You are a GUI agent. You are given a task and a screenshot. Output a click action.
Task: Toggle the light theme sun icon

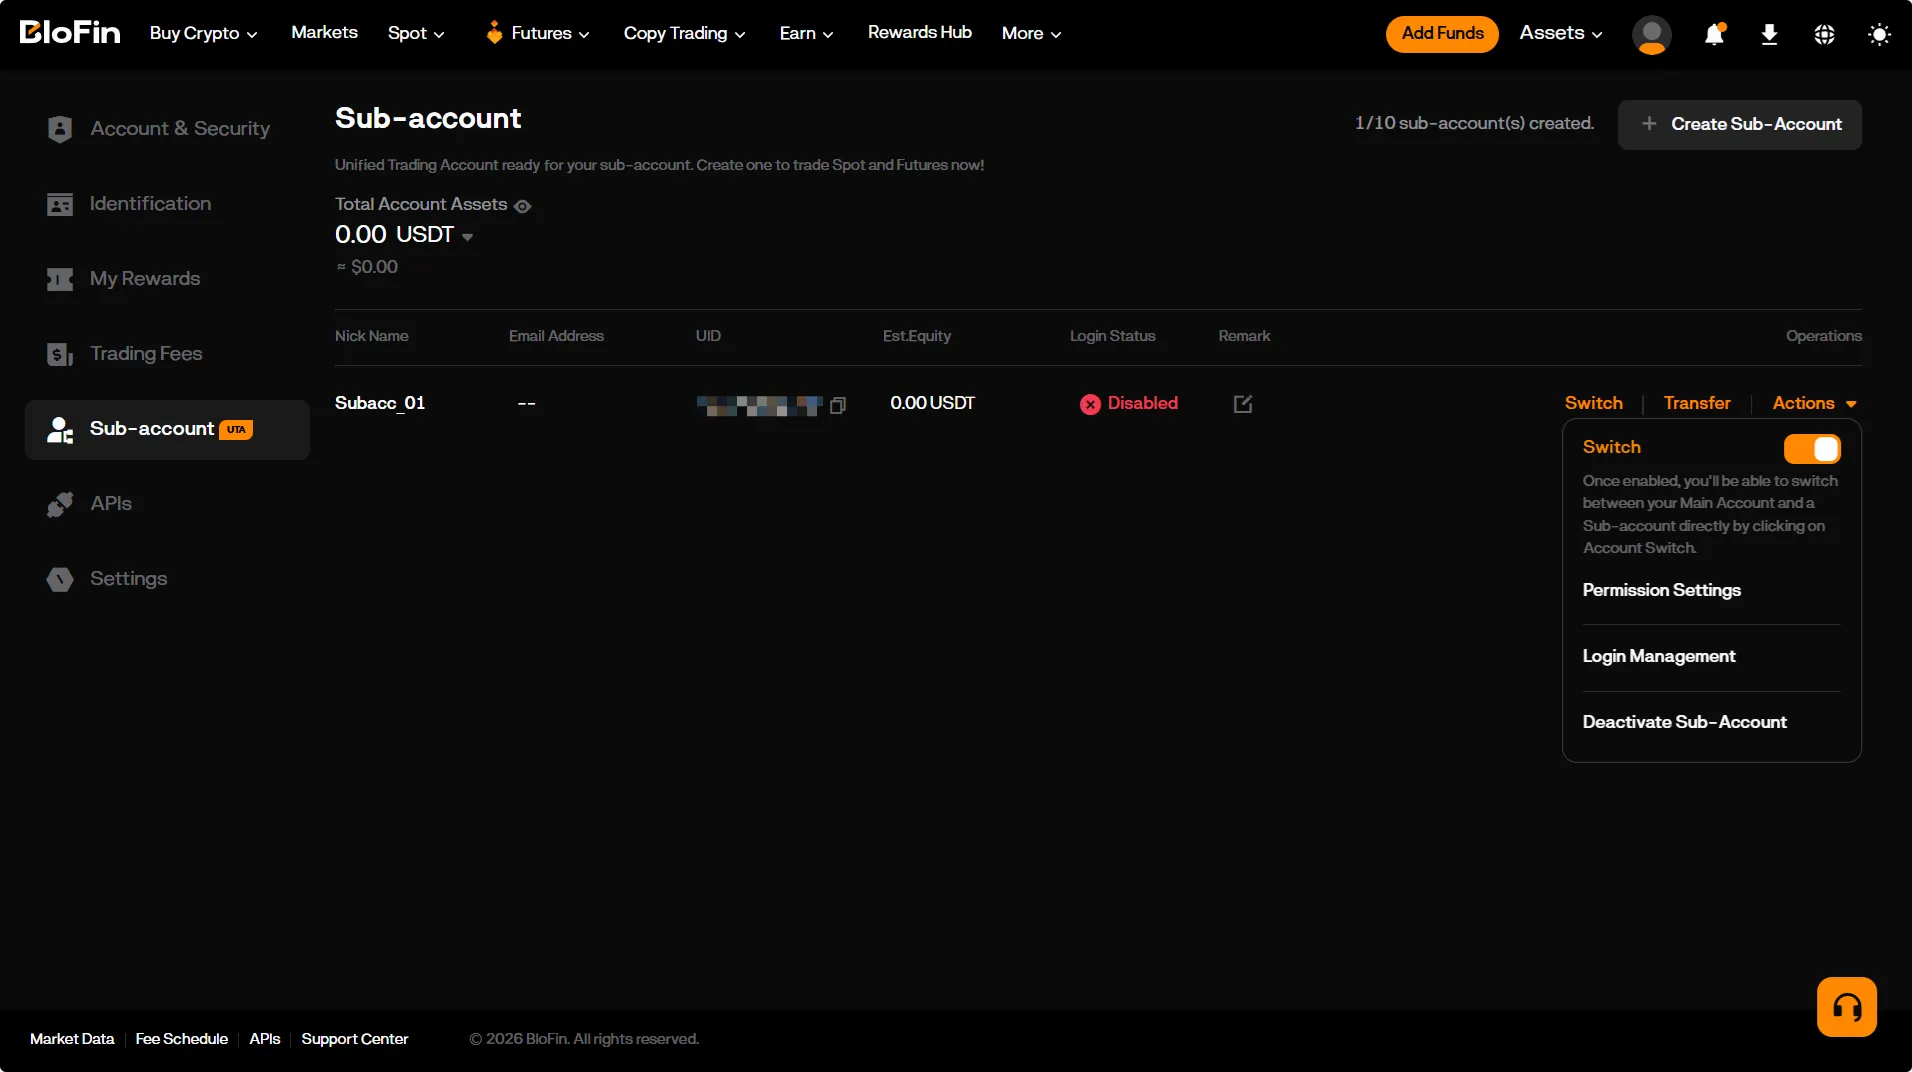(x=1879, y=34)
